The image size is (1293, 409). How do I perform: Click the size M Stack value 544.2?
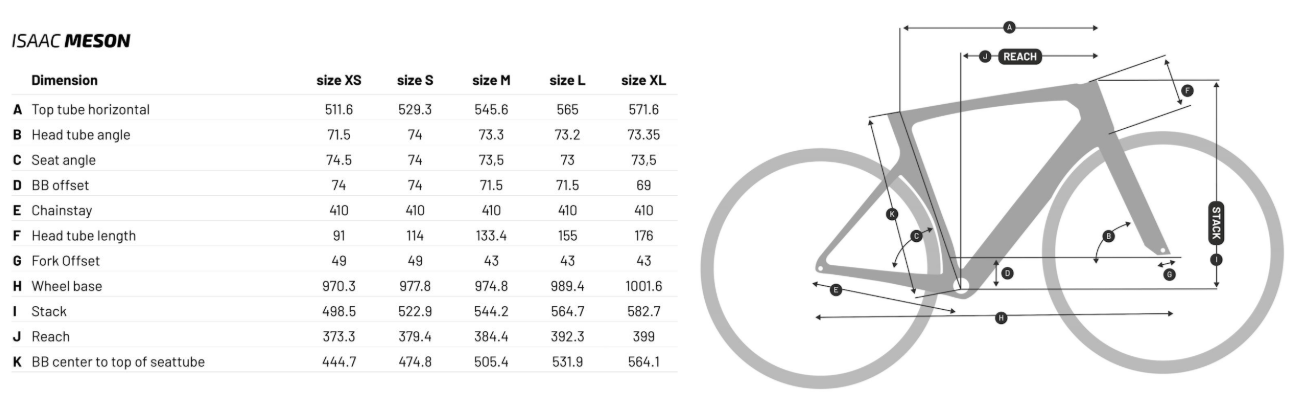pyautogui.click(x=491, y=311)
